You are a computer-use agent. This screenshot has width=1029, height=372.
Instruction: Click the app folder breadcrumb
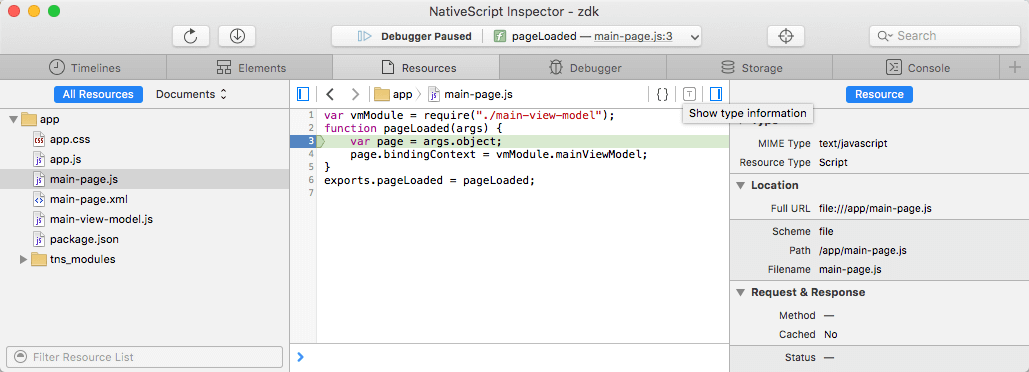(x=393, y=94)
